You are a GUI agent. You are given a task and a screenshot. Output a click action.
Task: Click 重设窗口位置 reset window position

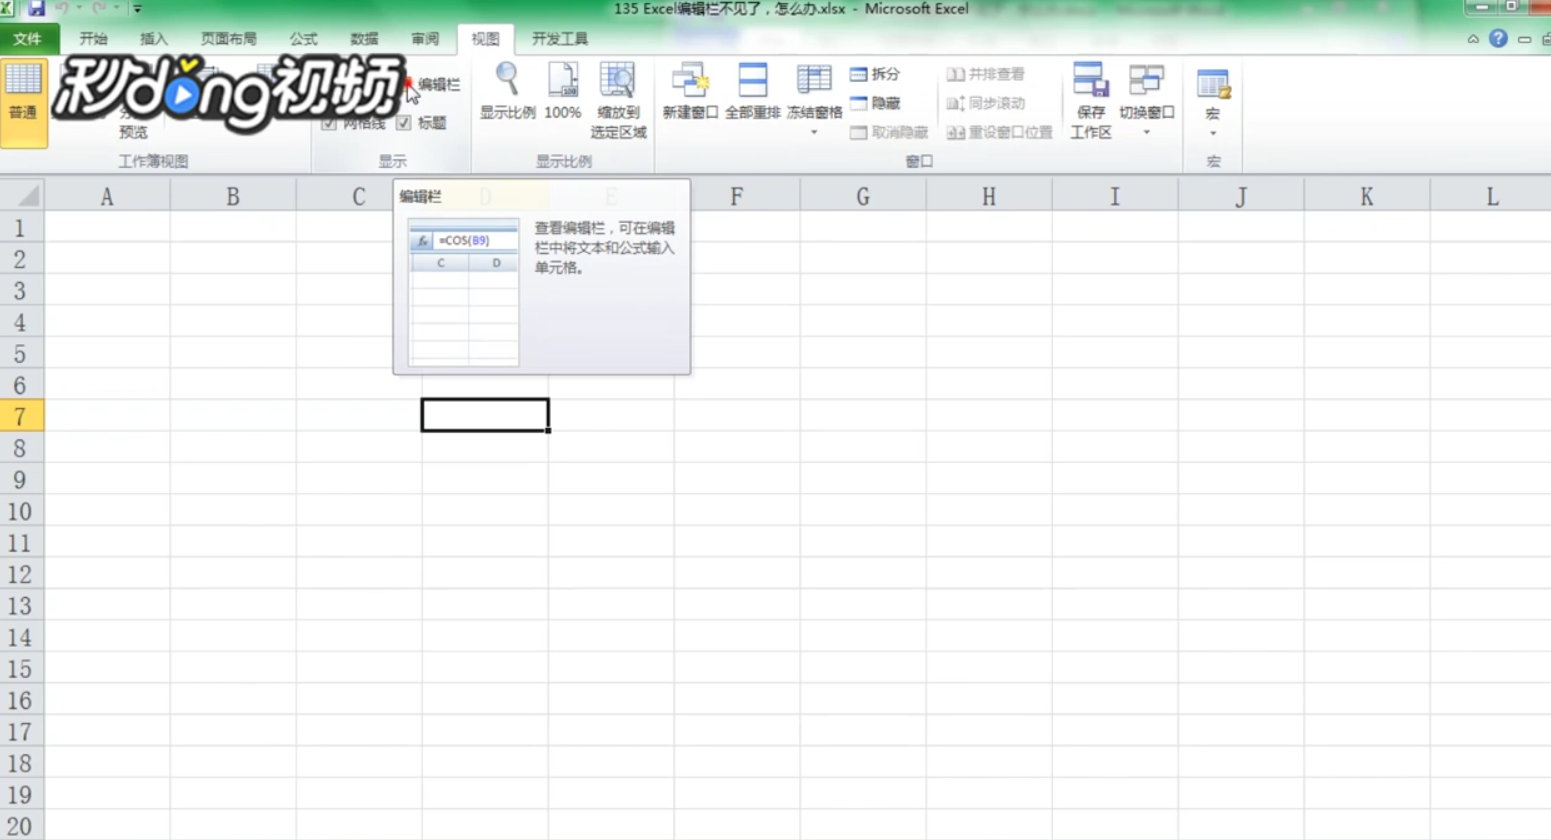point(999,132)
